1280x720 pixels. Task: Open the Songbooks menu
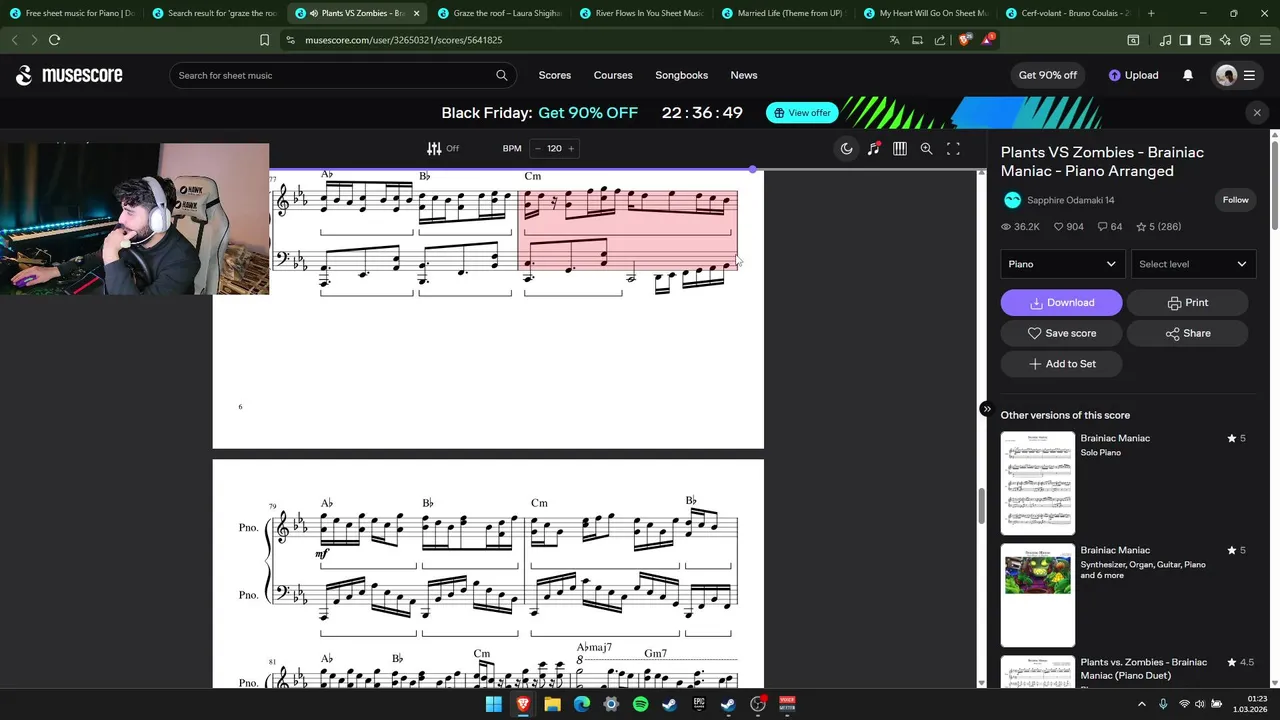click(681, 75)
